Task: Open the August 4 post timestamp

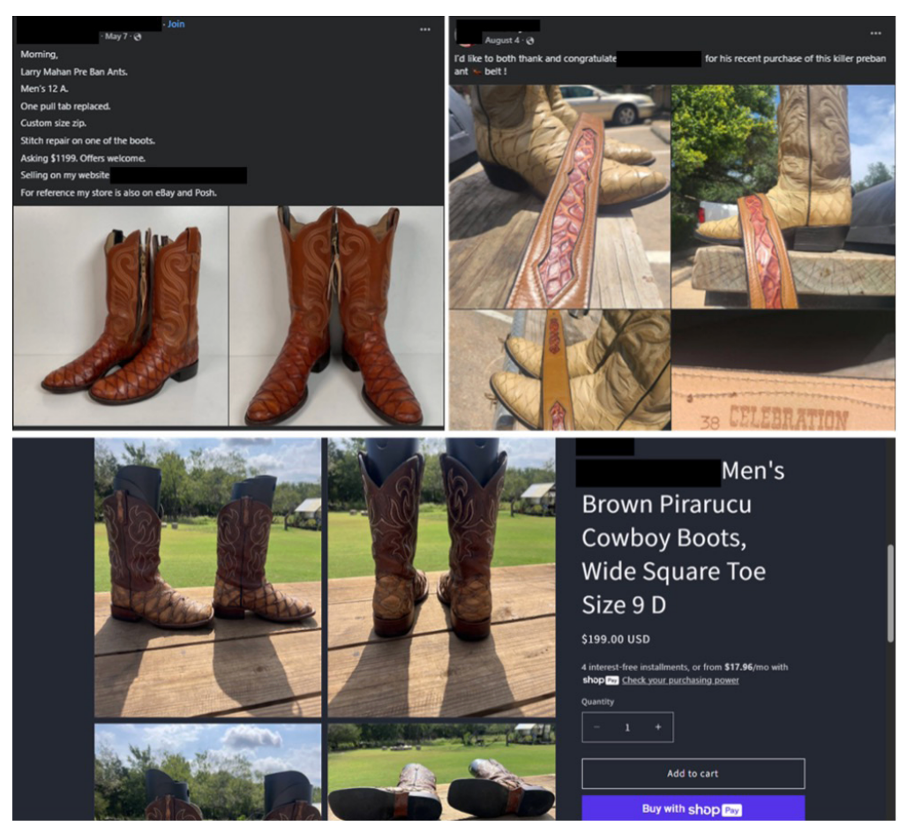Action: (502, 40)
